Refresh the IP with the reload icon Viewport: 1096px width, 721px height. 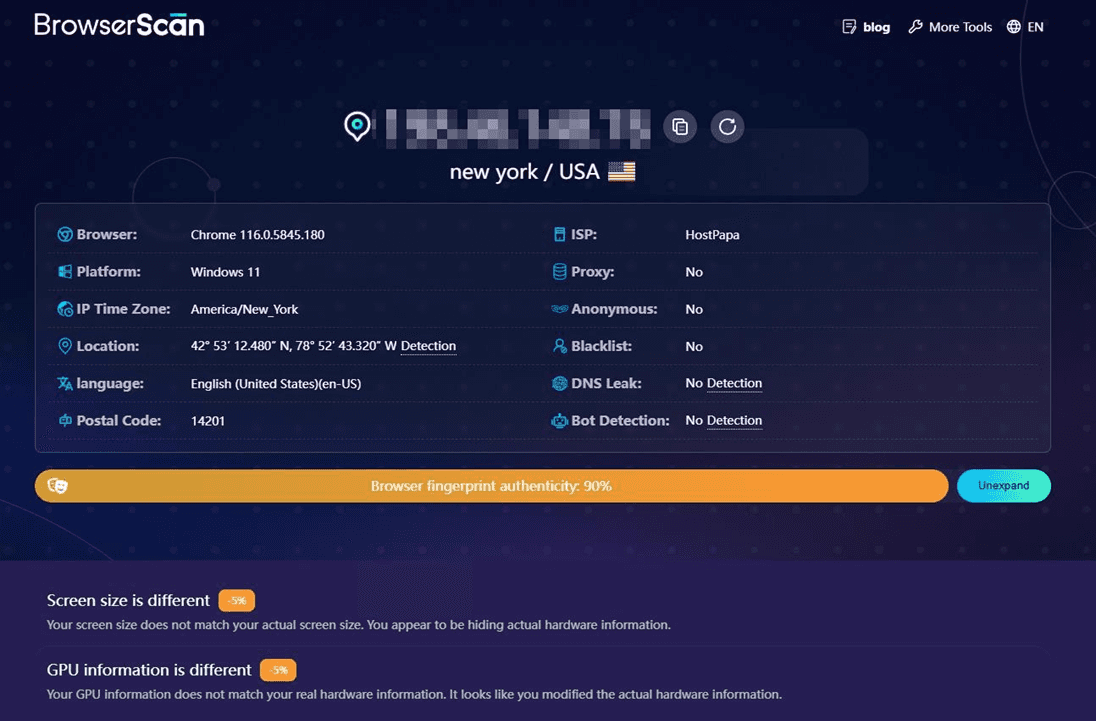tap(727, 126)
